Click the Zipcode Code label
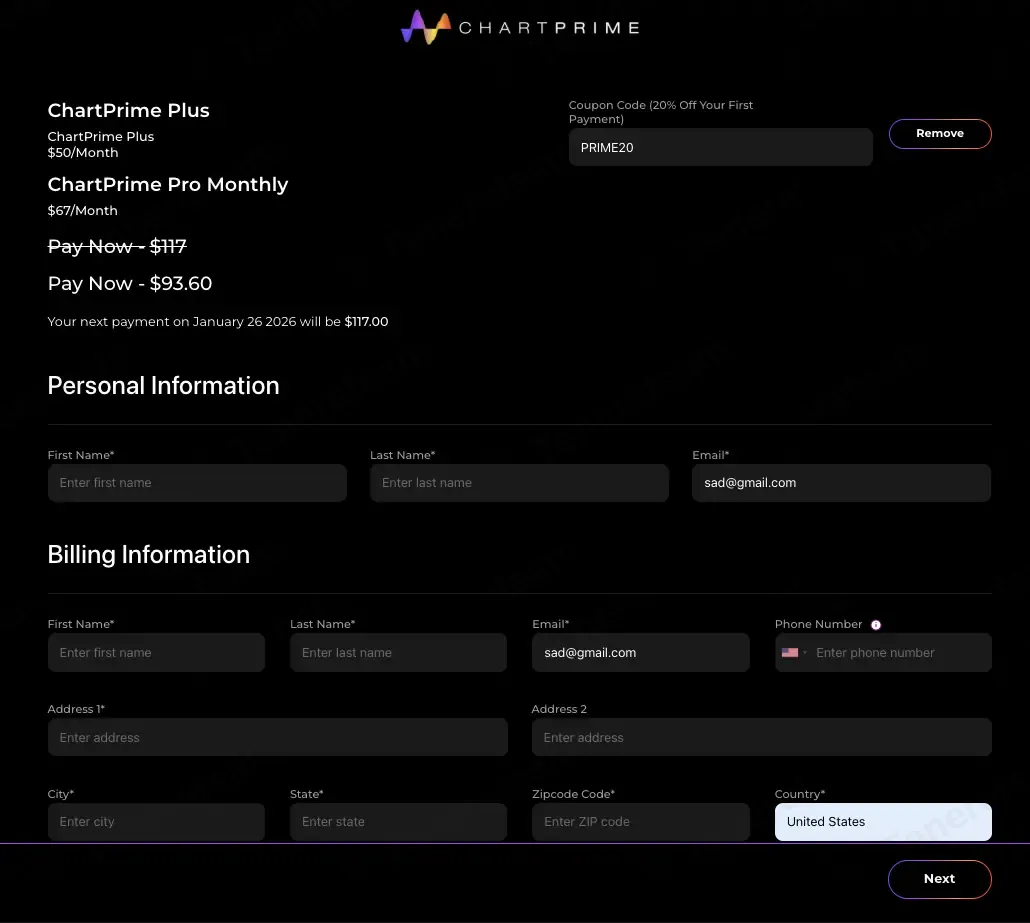The width and height of the screenshot is (1030, 923). 573,794
